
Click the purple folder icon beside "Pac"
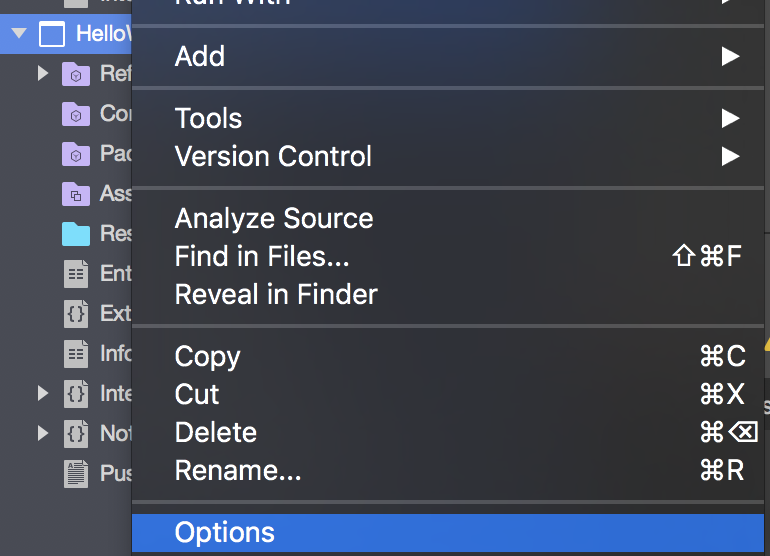click(x=75, y=154)
